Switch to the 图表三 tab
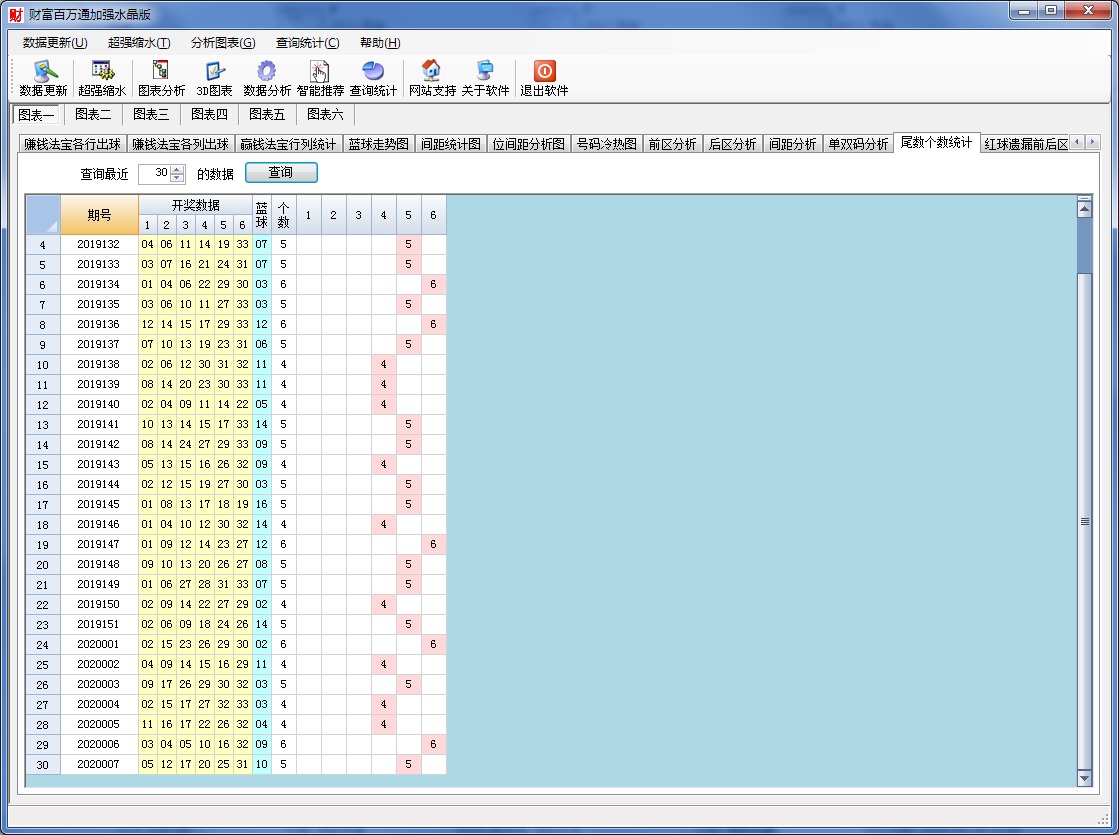The width and height of the screenshot is (1119, 835). point(151,114)
